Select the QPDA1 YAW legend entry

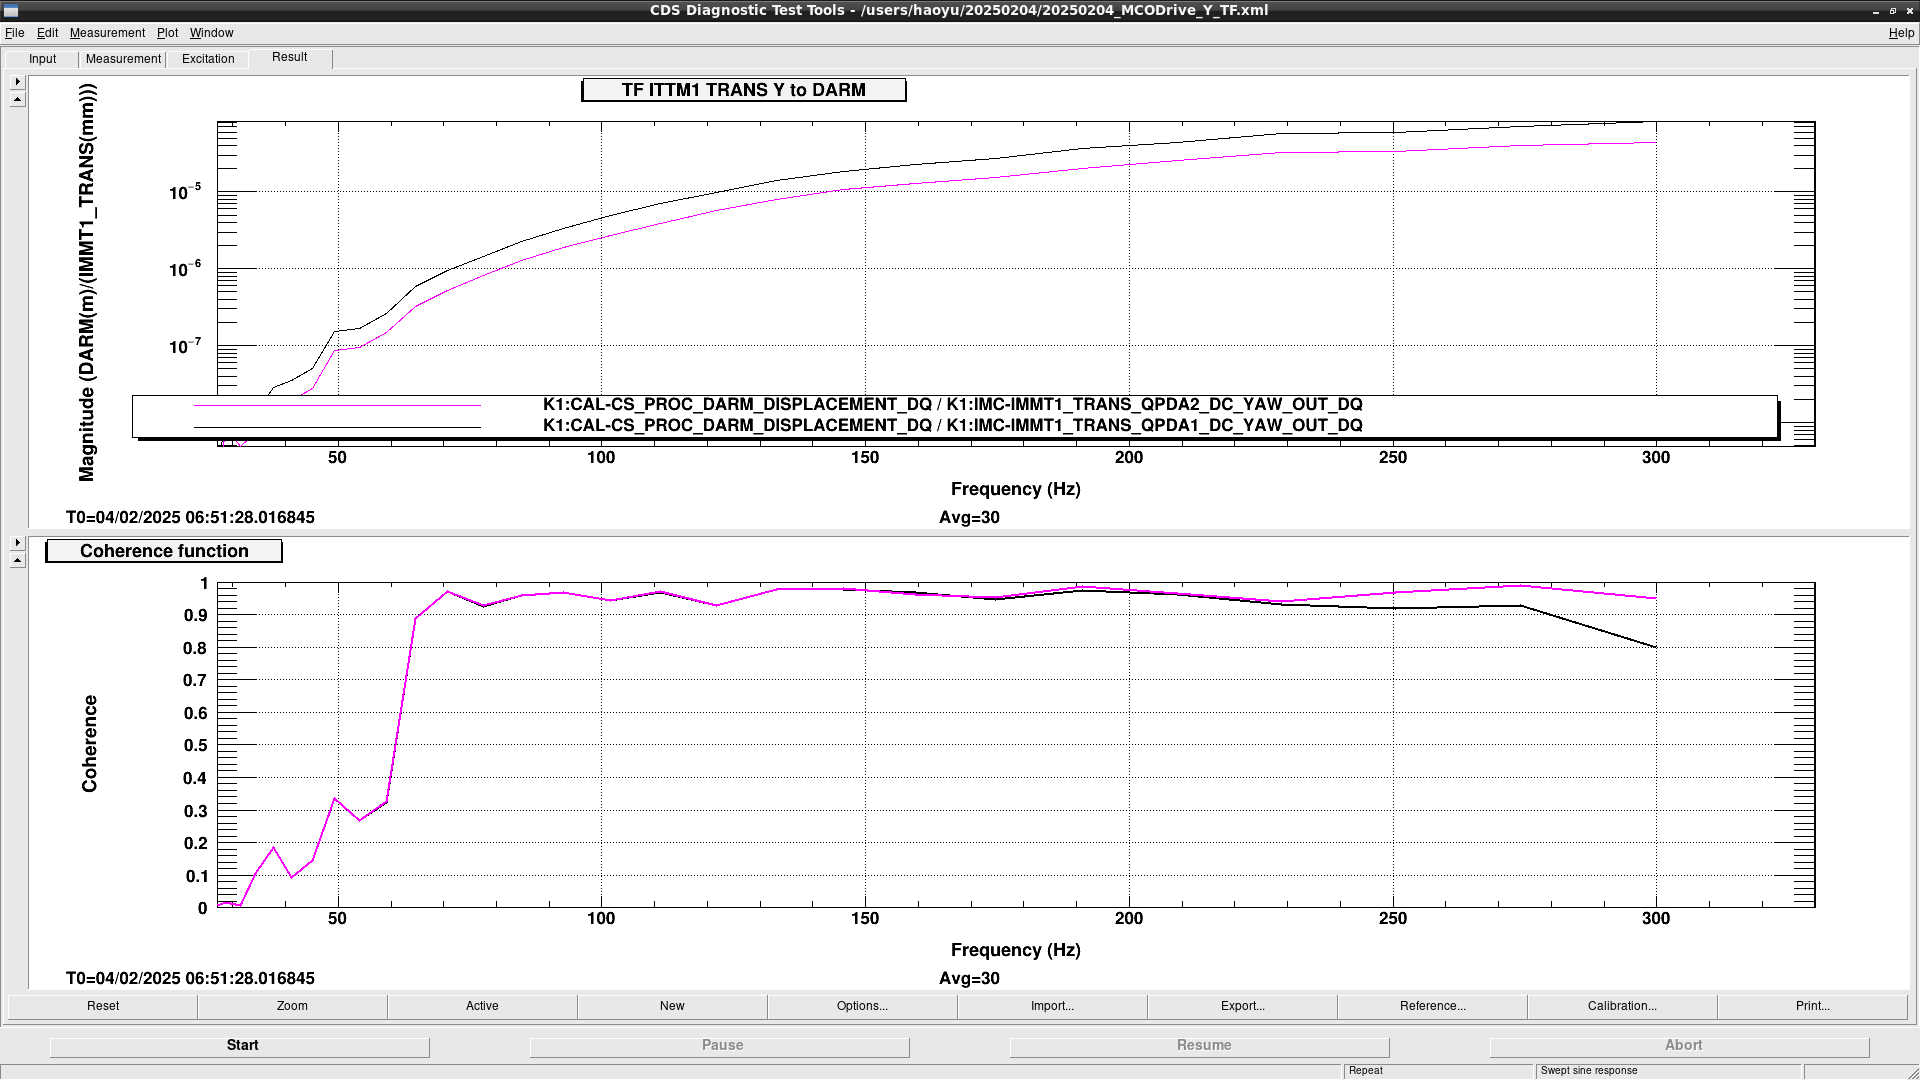click(952, 425)
